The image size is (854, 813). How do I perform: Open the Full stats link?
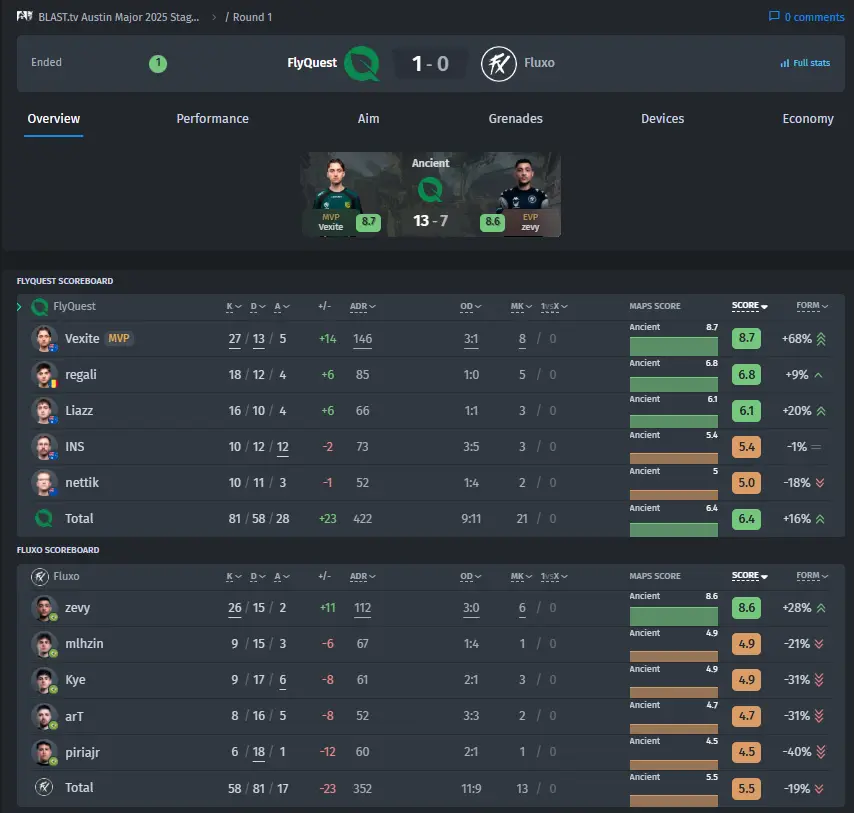coord(805,63)
